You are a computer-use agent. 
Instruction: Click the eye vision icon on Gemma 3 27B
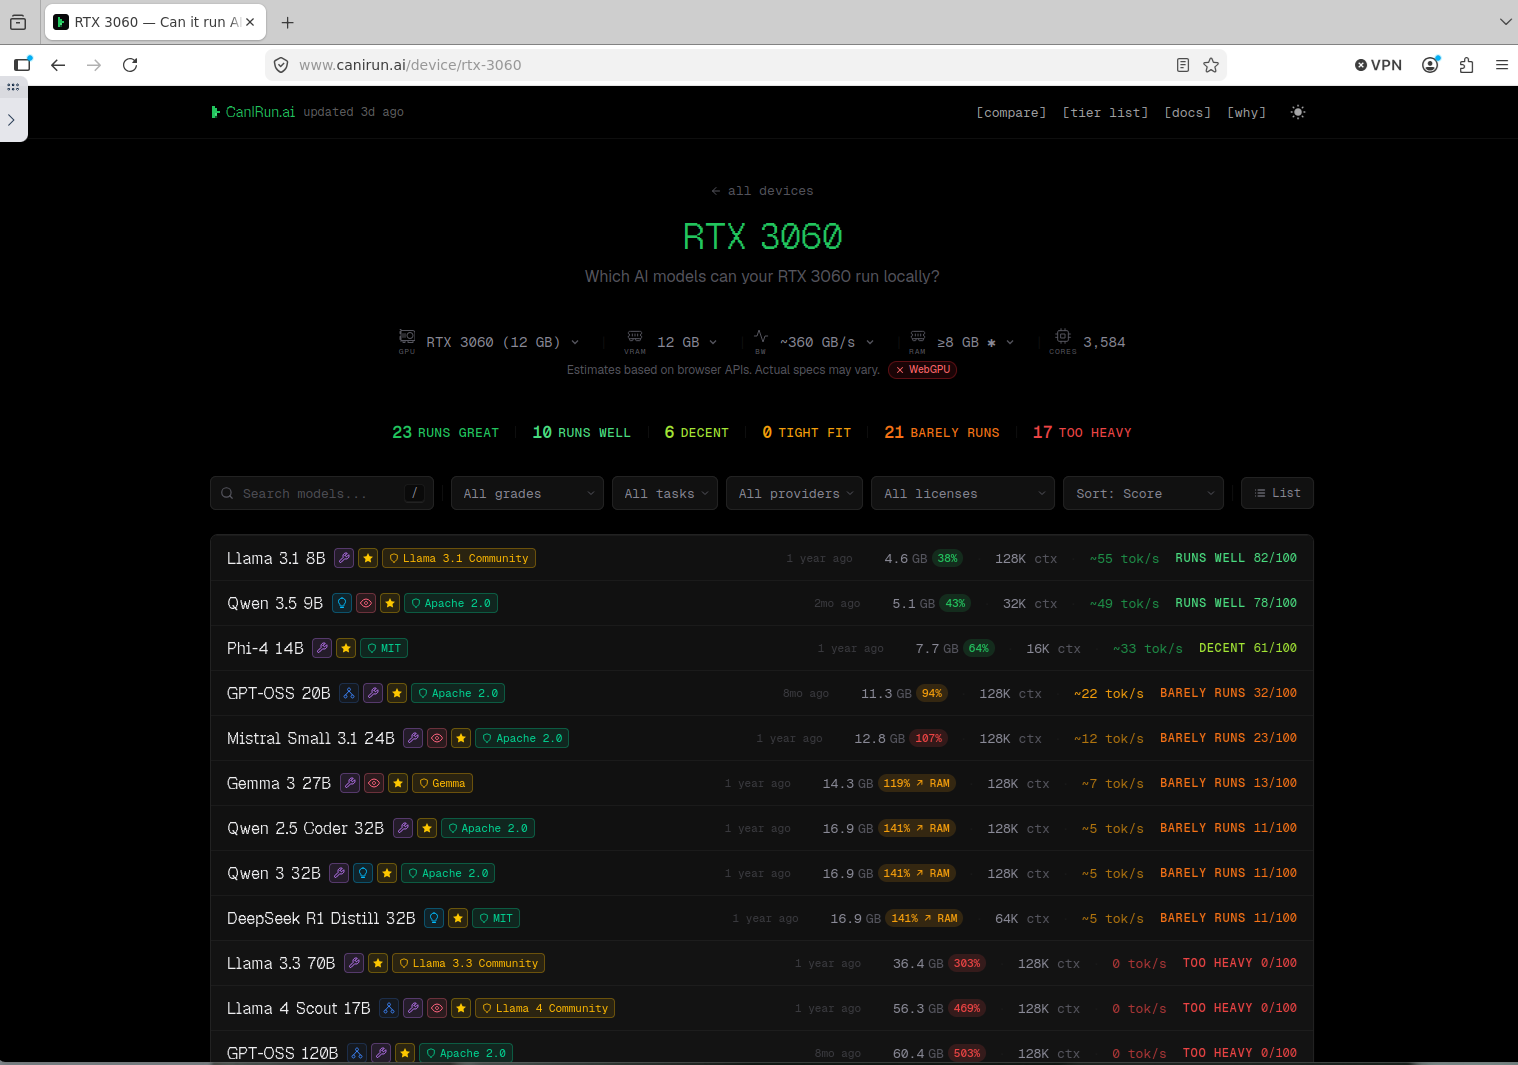tap(373, 783)
